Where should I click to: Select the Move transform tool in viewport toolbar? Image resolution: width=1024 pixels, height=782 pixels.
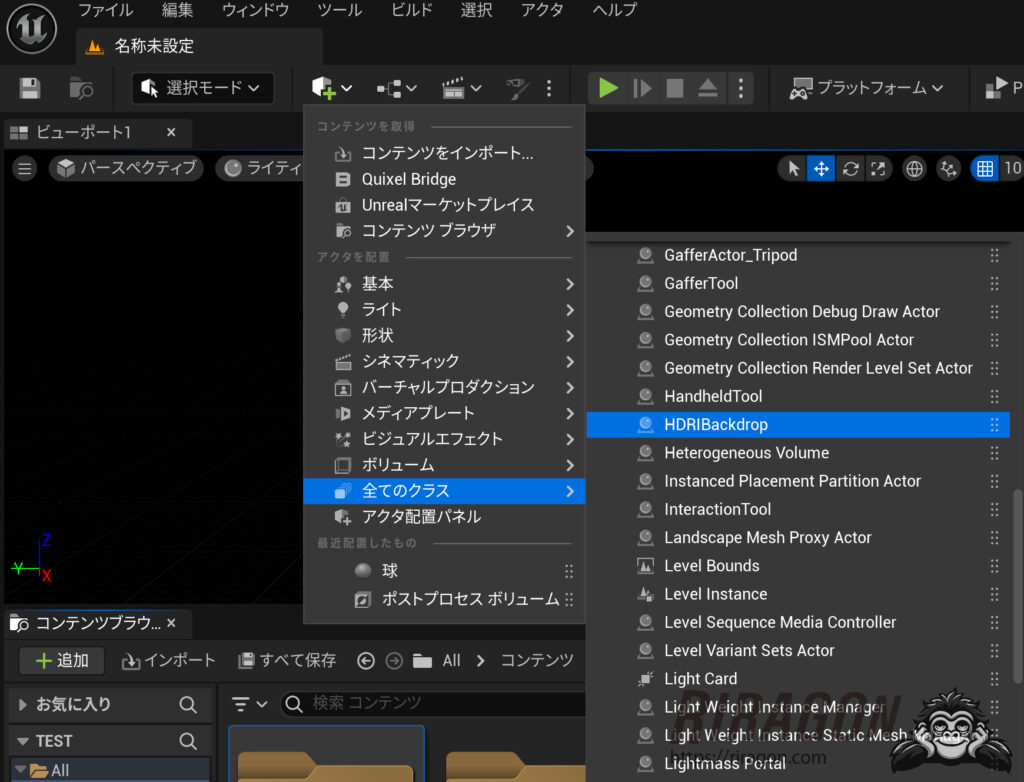(x=820, y=168)
